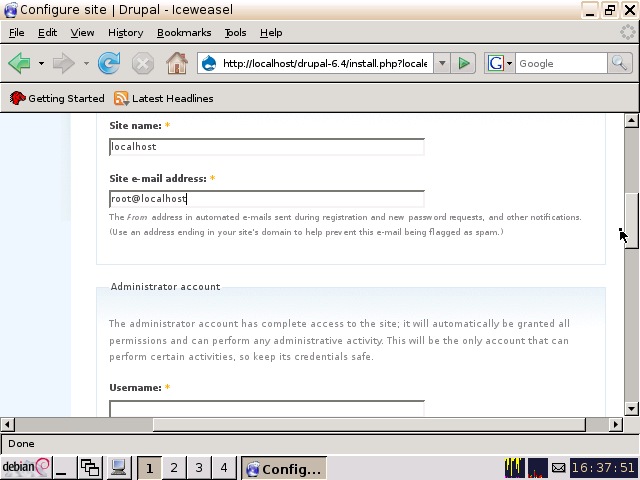Click the Iceweasel title bar icon
Viewport: 640px width, 480px height.
tap(10, 10)
